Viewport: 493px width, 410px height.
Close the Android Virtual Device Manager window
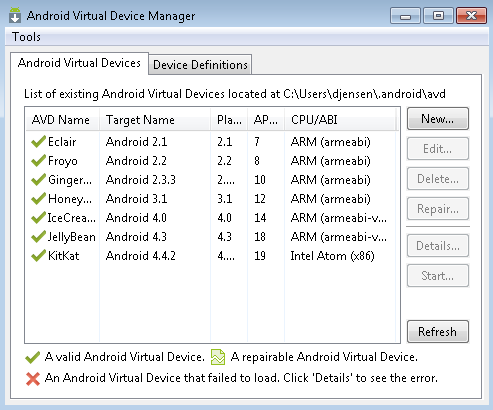(x=471, y=16)
